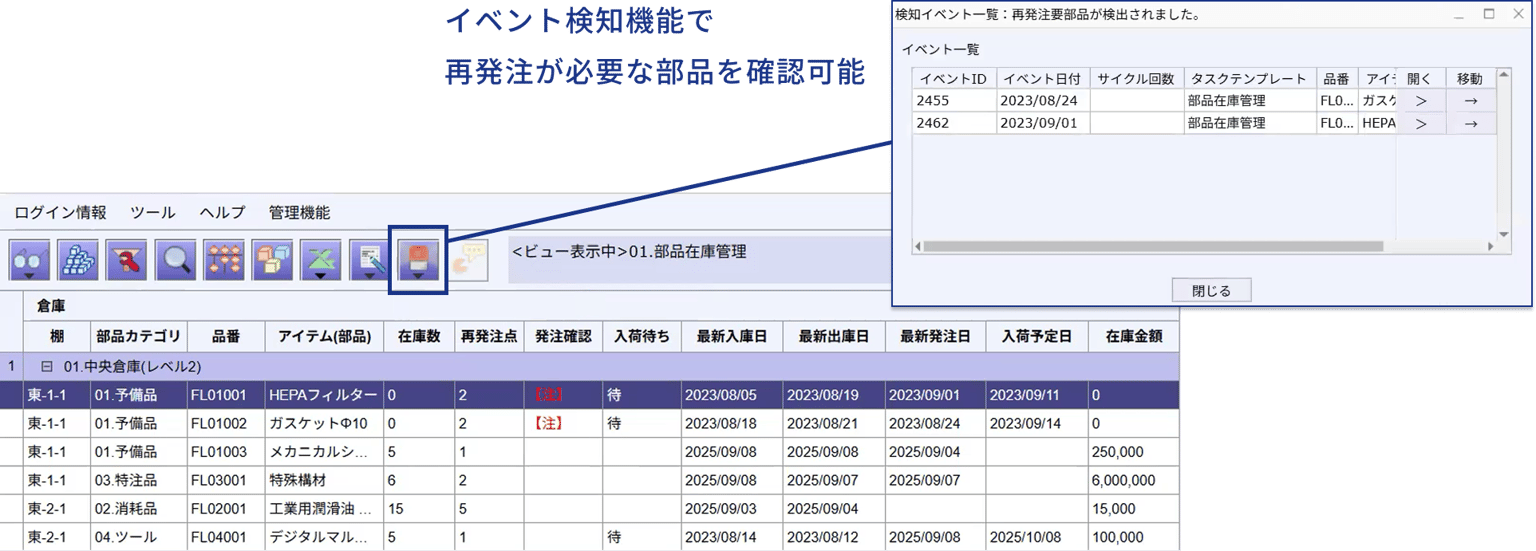Click the 入荷待ち column header
This screenshot has width=1536, height=551.
click(x=641, y=337)
